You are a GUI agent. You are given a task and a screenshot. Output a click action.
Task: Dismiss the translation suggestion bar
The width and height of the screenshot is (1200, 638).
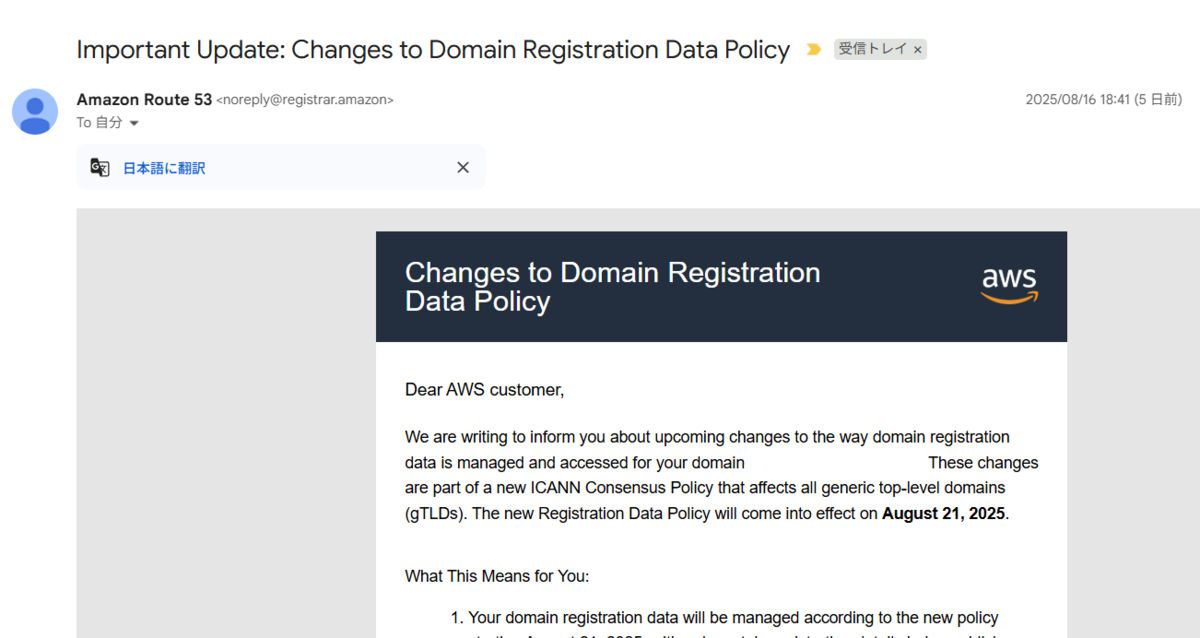pyautogui.click(x=463, y=167)
